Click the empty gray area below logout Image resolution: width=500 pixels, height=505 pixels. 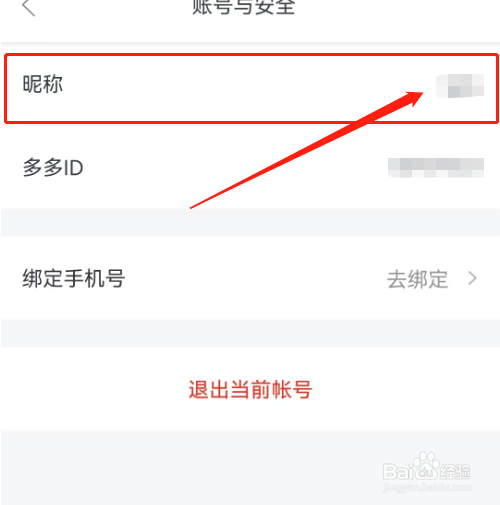coord(250,467)
